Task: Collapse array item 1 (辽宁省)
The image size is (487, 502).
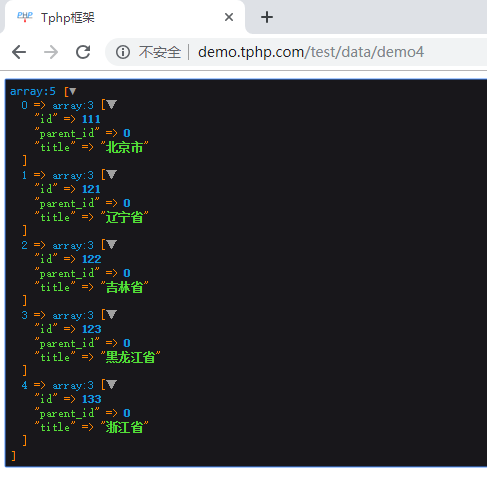Action: pyautogui.click(x=111, y=175)
